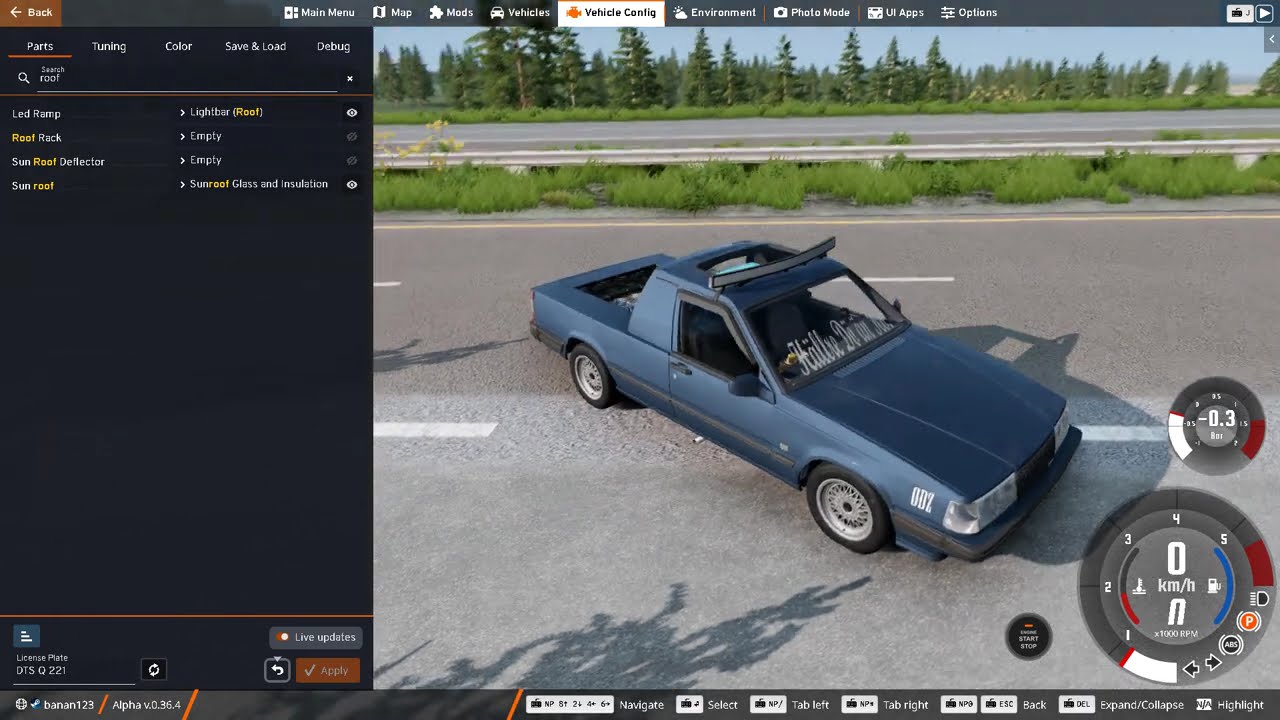Click the Apply button

click(x=327, y=670)
